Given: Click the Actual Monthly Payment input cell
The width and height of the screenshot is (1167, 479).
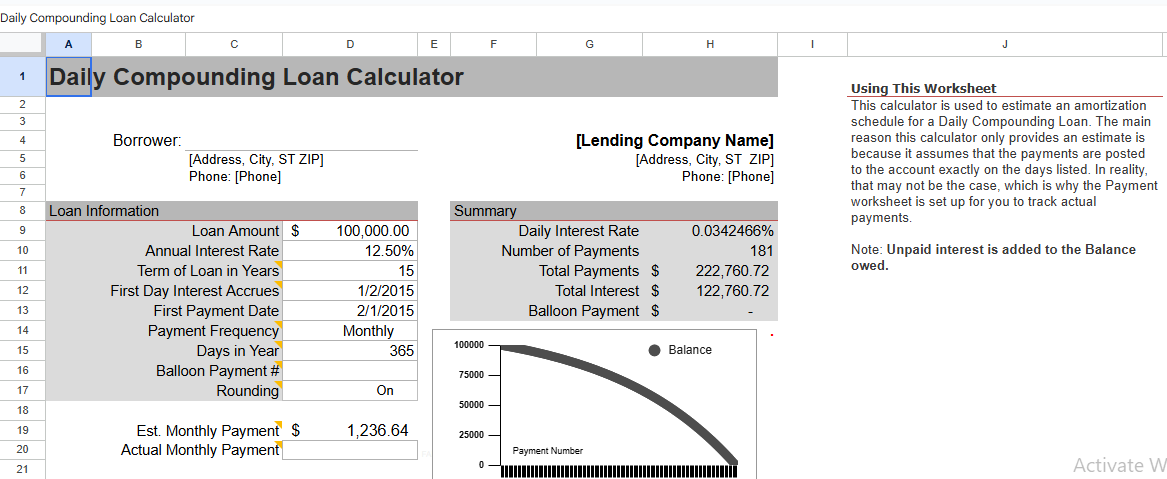Looking at the screenshot, I should point(350,450).
